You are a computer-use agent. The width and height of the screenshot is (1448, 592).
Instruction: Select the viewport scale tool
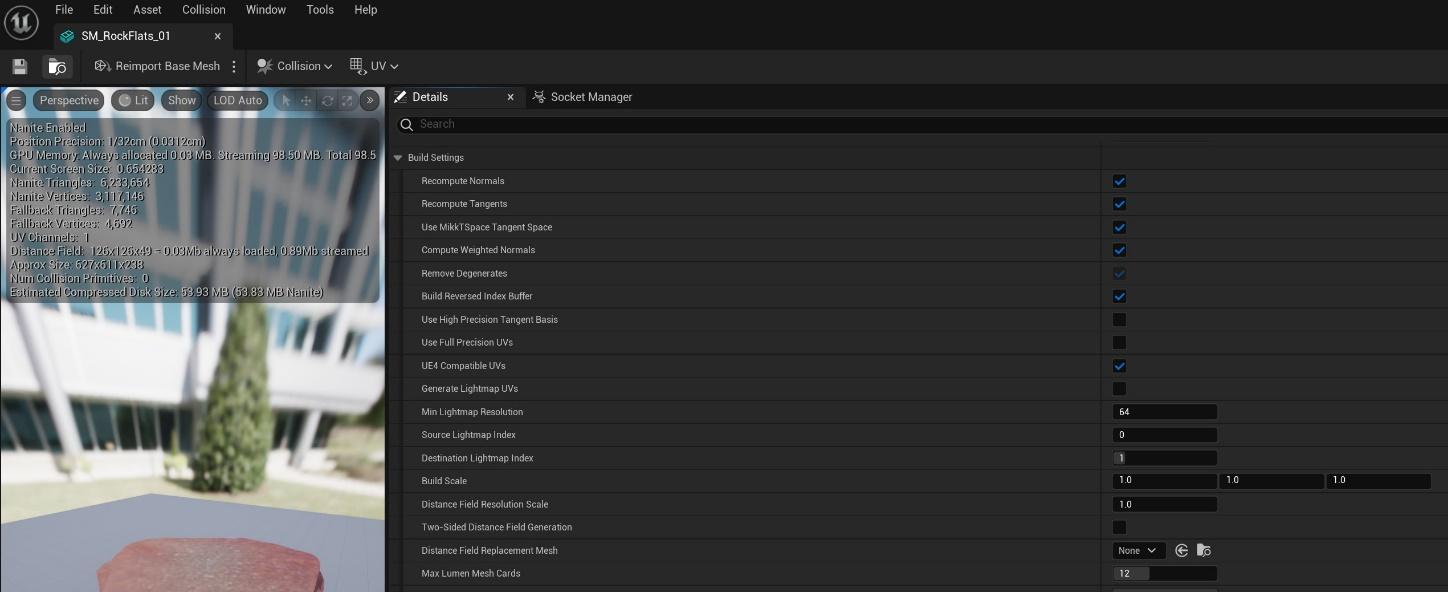point(347,100)
